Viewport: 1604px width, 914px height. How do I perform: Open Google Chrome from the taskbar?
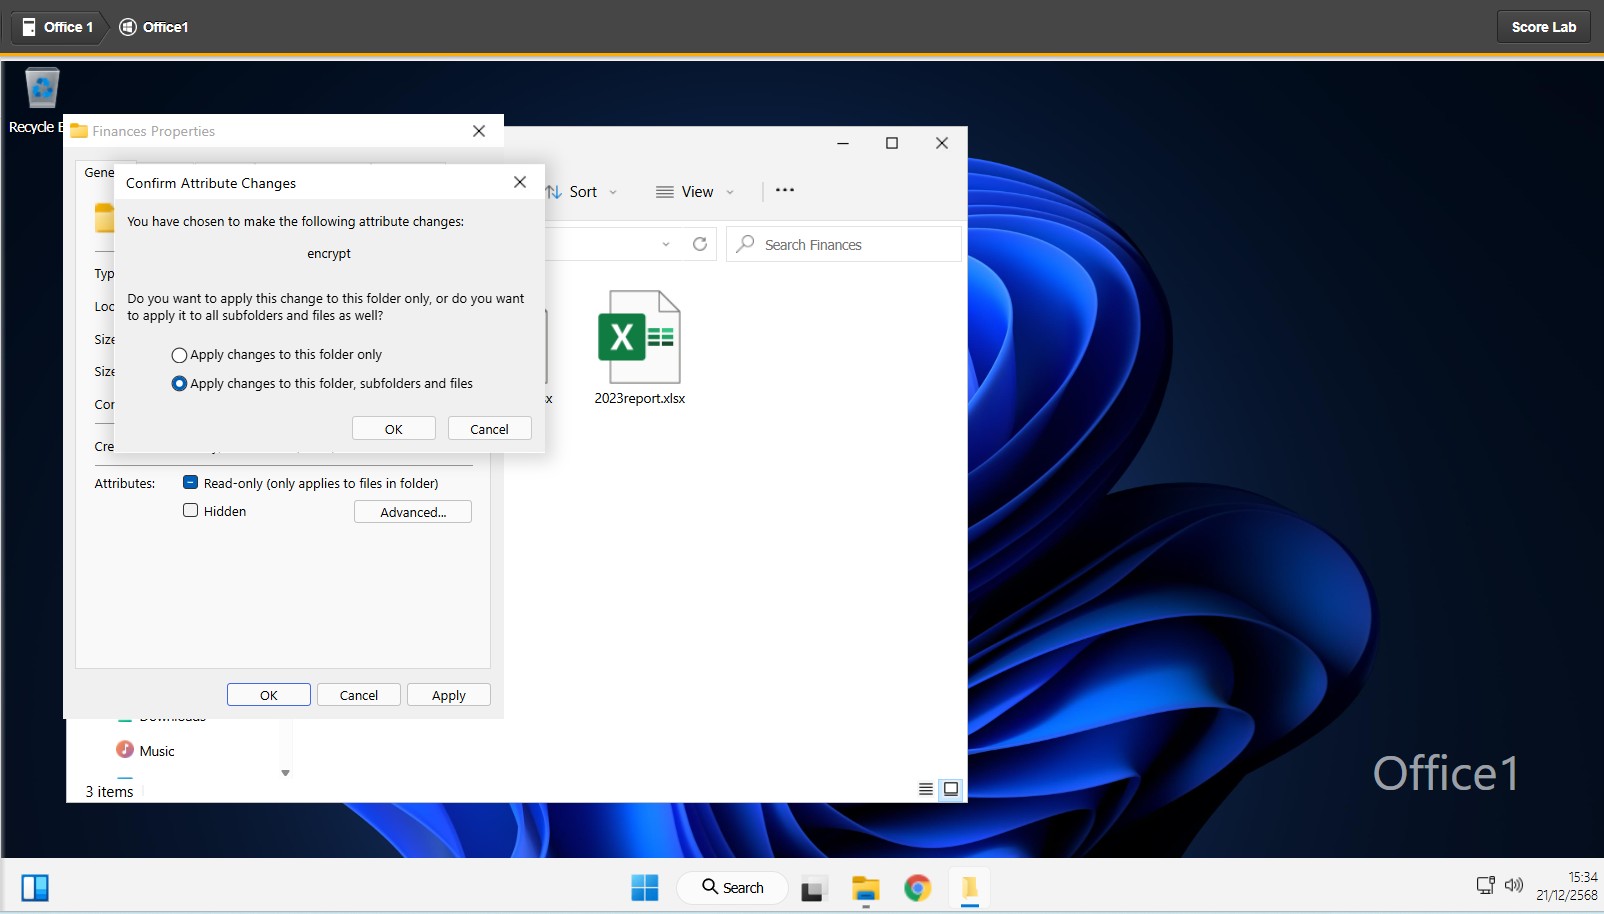click(917, 887)
